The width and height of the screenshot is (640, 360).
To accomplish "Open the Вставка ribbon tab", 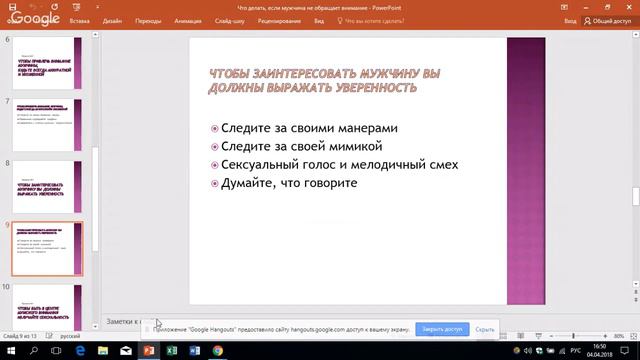I will [x=79, y=21].
